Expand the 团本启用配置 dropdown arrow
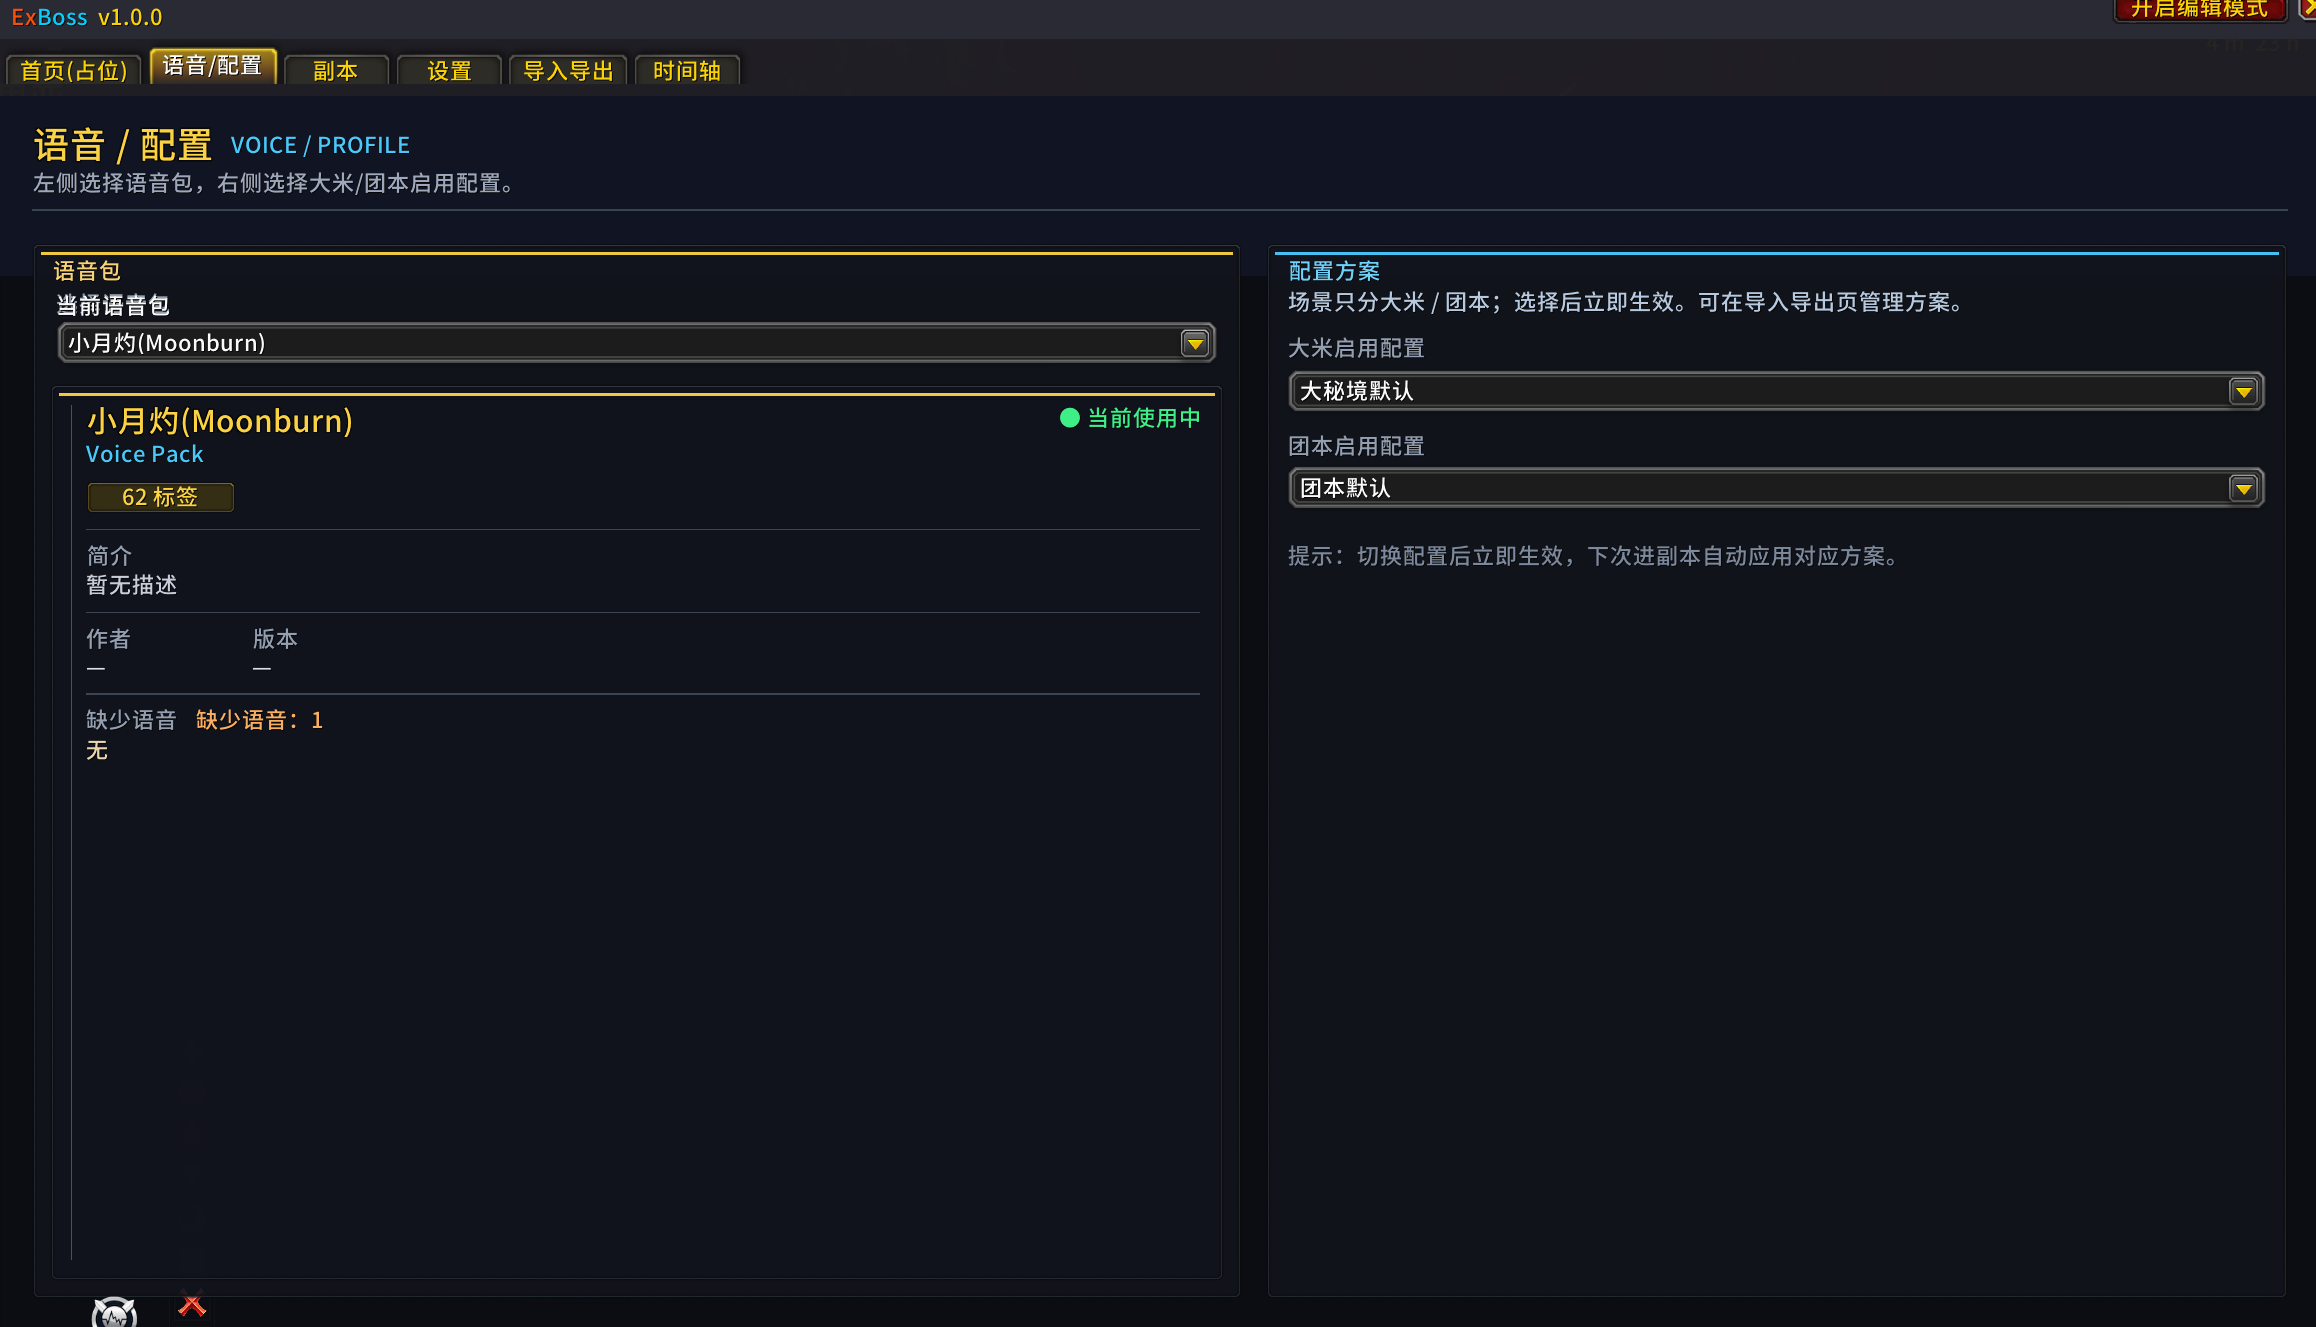Screen dimensions: 2316x1327 [x=2243, y=488]
